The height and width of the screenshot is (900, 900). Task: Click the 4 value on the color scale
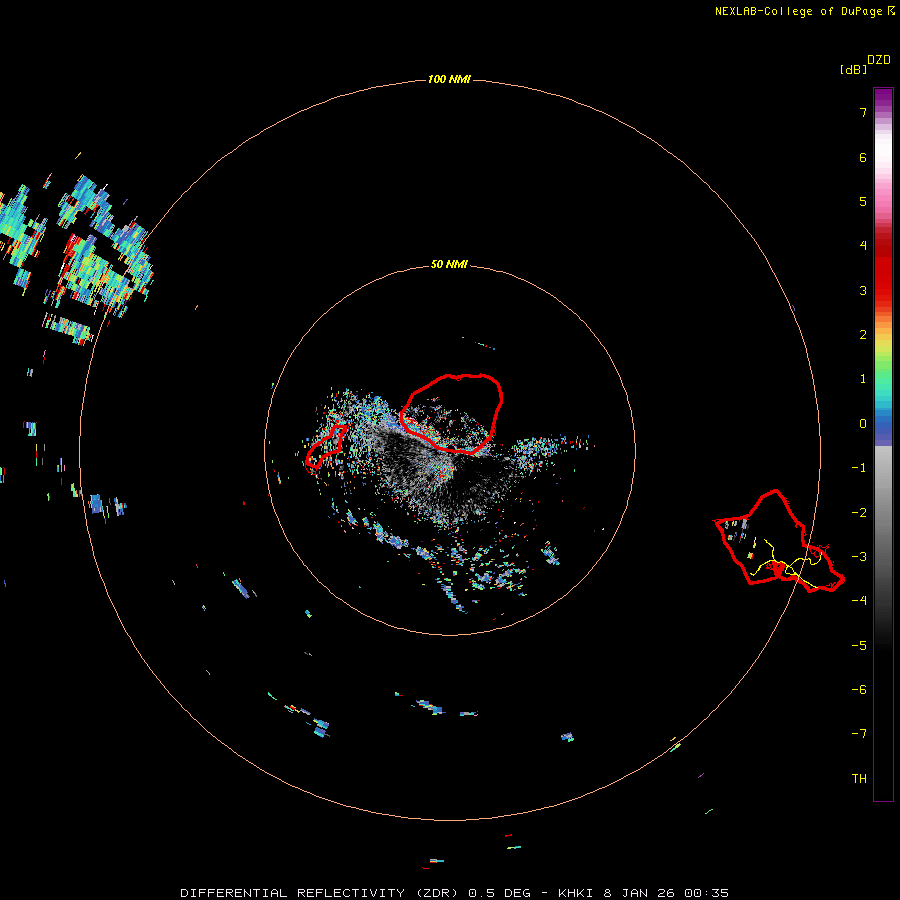tap(863, 245)
